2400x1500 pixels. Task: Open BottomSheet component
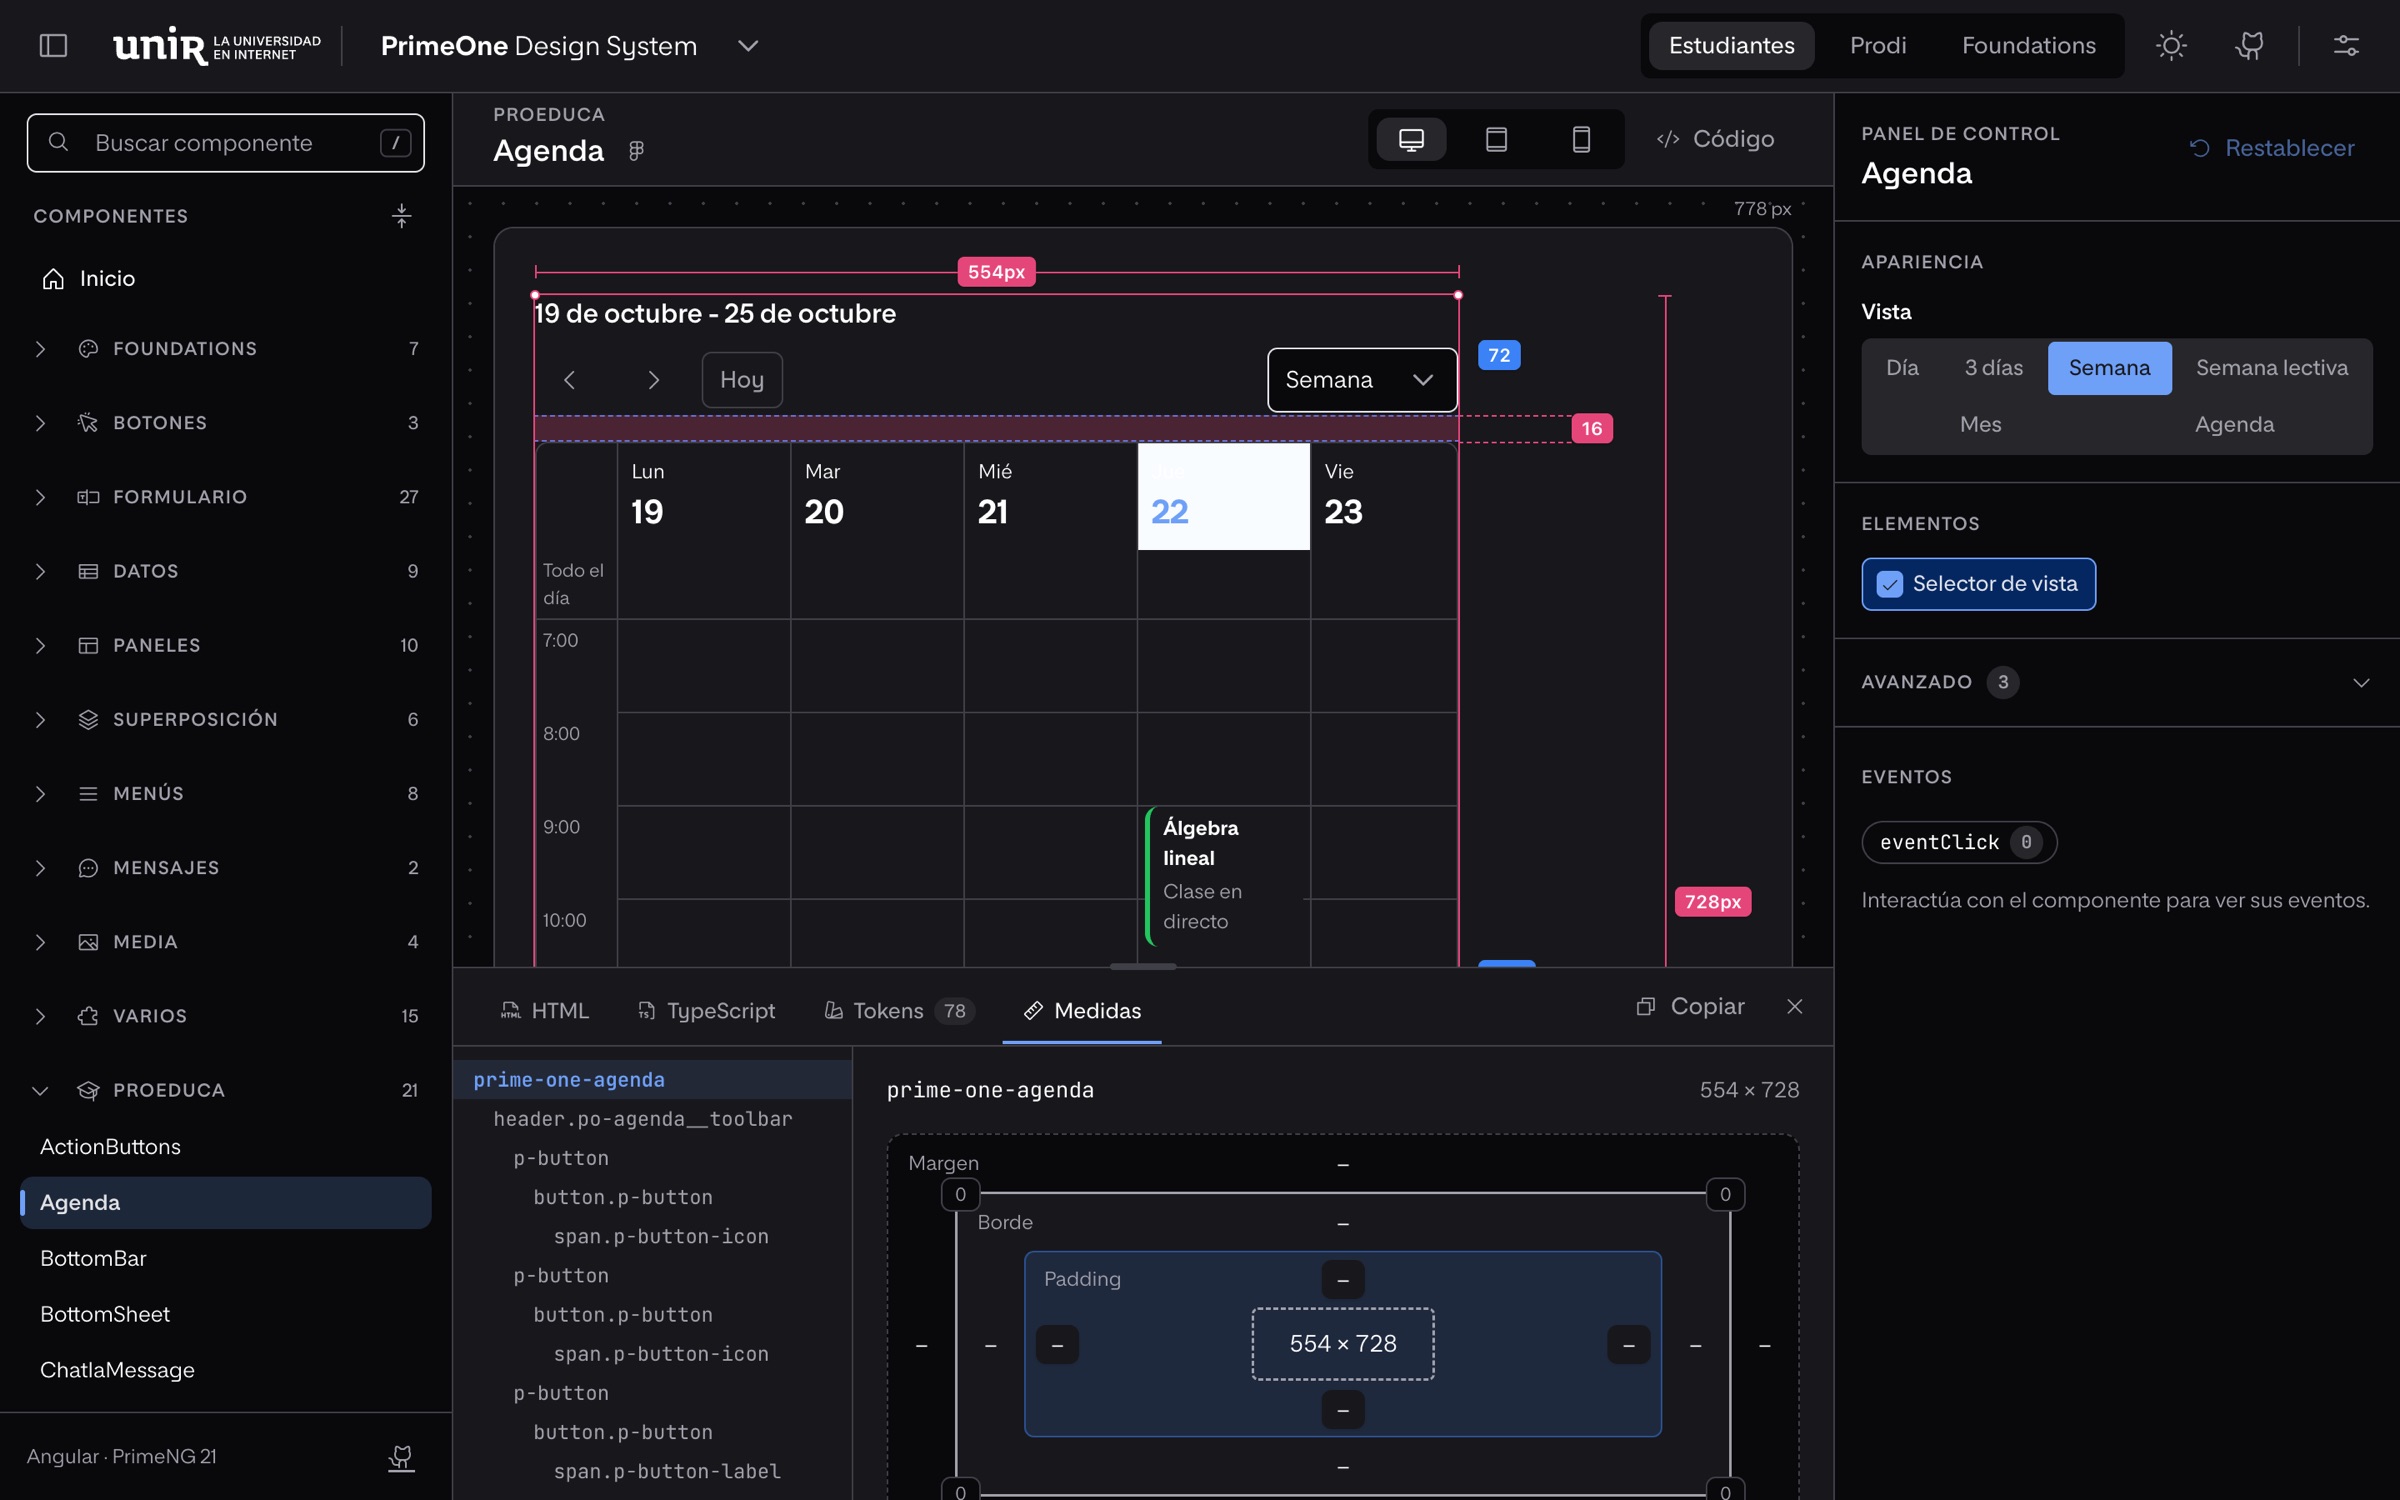pos(226,1314)
